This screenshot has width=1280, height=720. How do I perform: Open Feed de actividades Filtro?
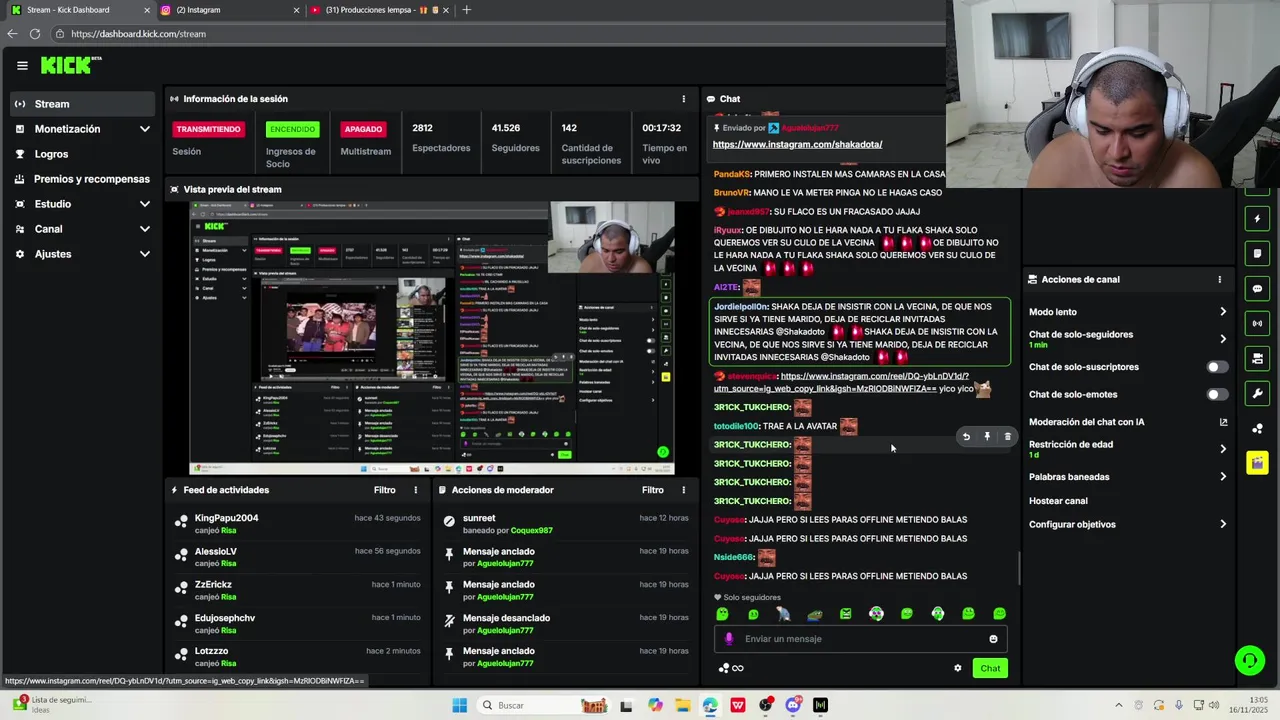[x=385, y=490]
